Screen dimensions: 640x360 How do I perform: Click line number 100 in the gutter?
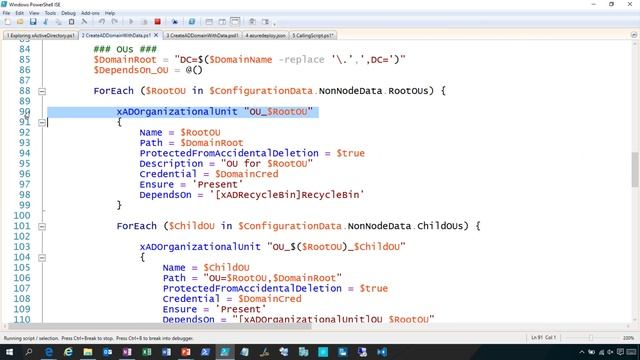click(x=22, y=216)
